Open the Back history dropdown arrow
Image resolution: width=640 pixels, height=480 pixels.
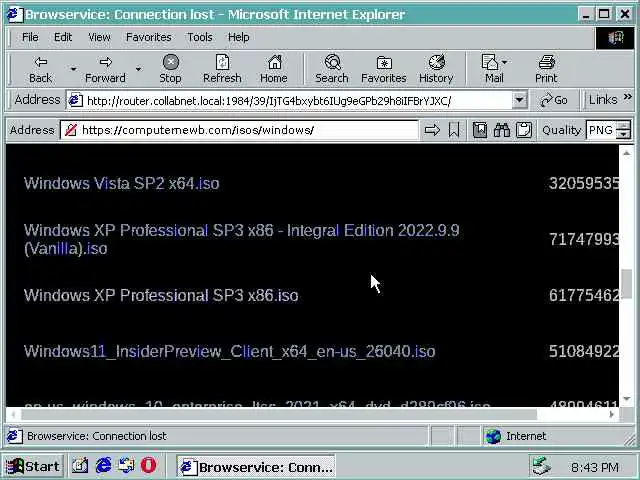click(73, 69)
